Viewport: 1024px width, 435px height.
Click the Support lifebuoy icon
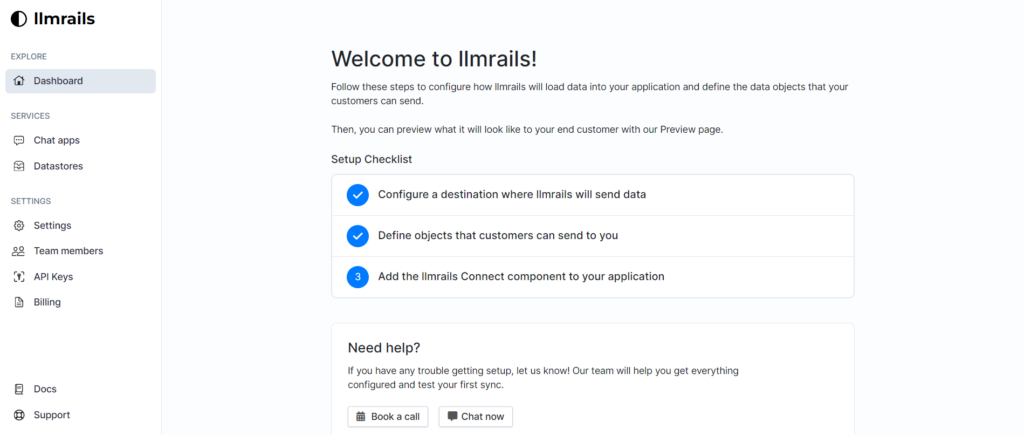(19, 415)
